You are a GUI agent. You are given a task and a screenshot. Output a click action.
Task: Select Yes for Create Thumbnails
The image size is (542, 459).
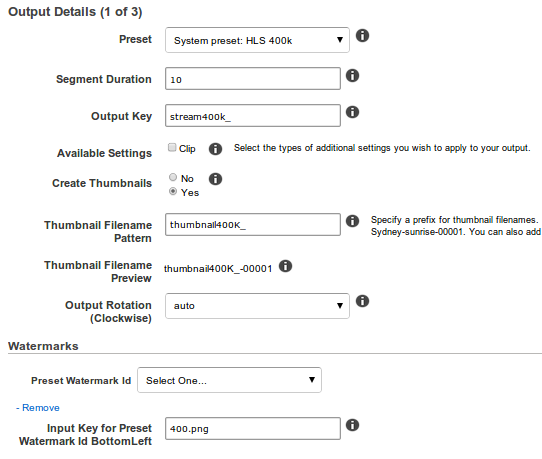[173, 191]
